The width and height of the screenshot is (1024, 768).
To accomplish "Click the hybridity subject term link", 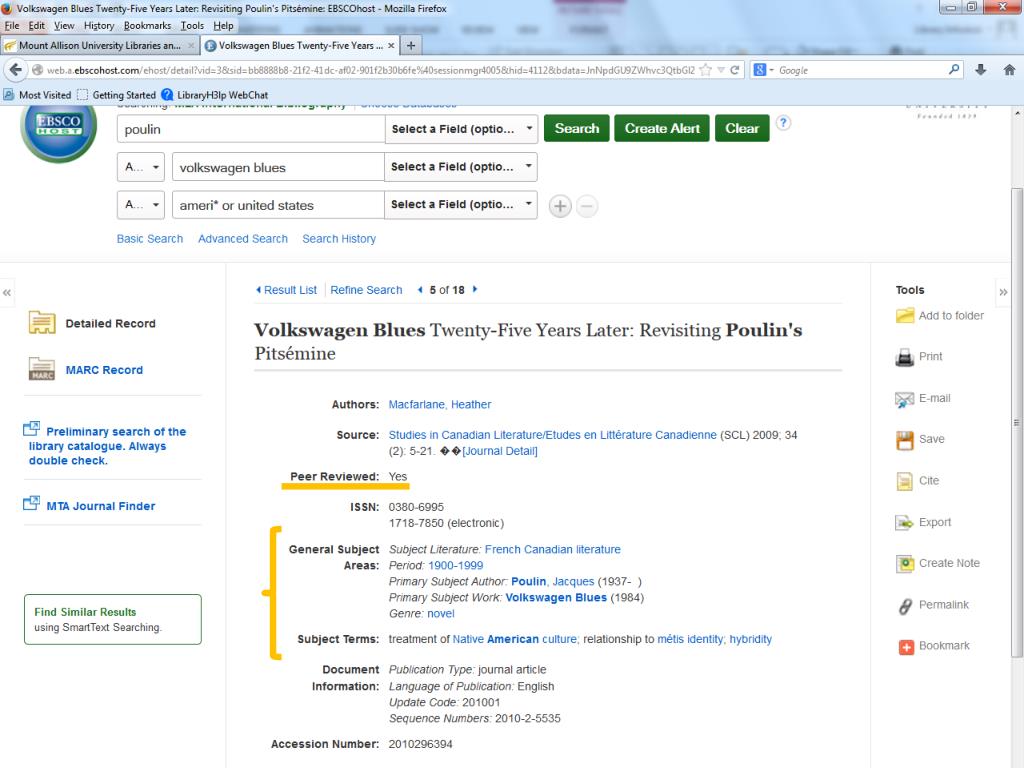I will (x=750, y=639).
